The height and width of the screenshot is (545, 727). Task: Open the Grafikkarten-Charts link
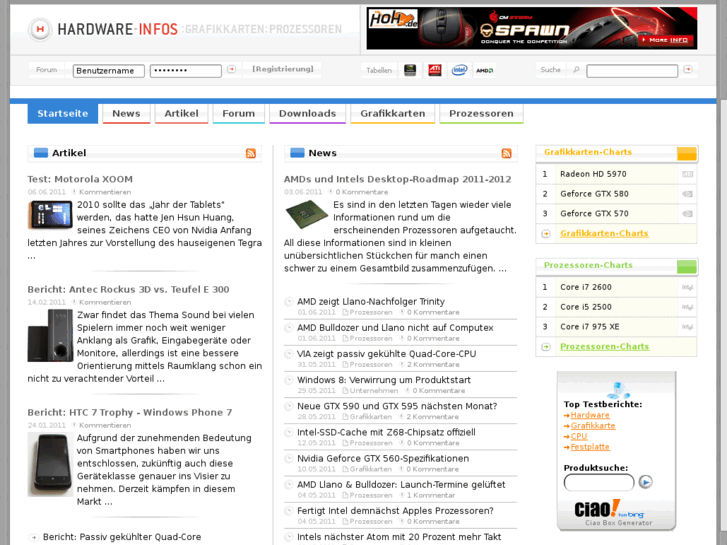[604, 233]
